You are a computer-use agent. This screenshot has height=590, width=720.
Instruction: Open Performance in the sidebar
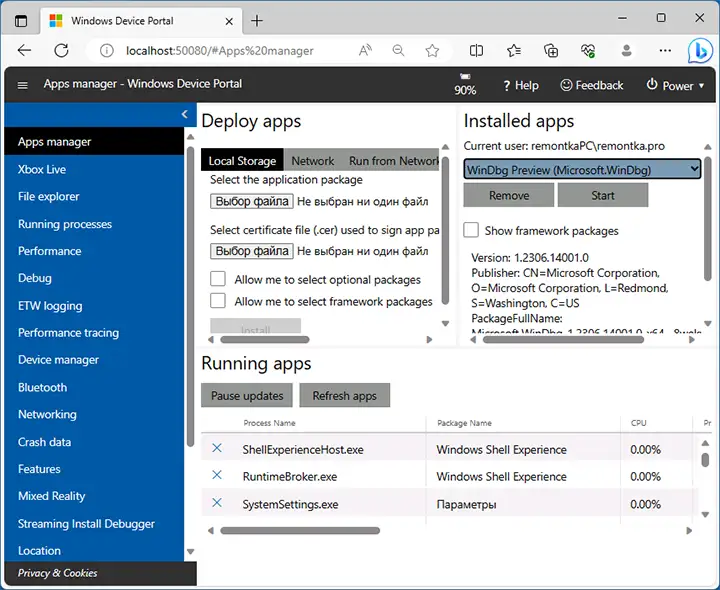point(94,251)
